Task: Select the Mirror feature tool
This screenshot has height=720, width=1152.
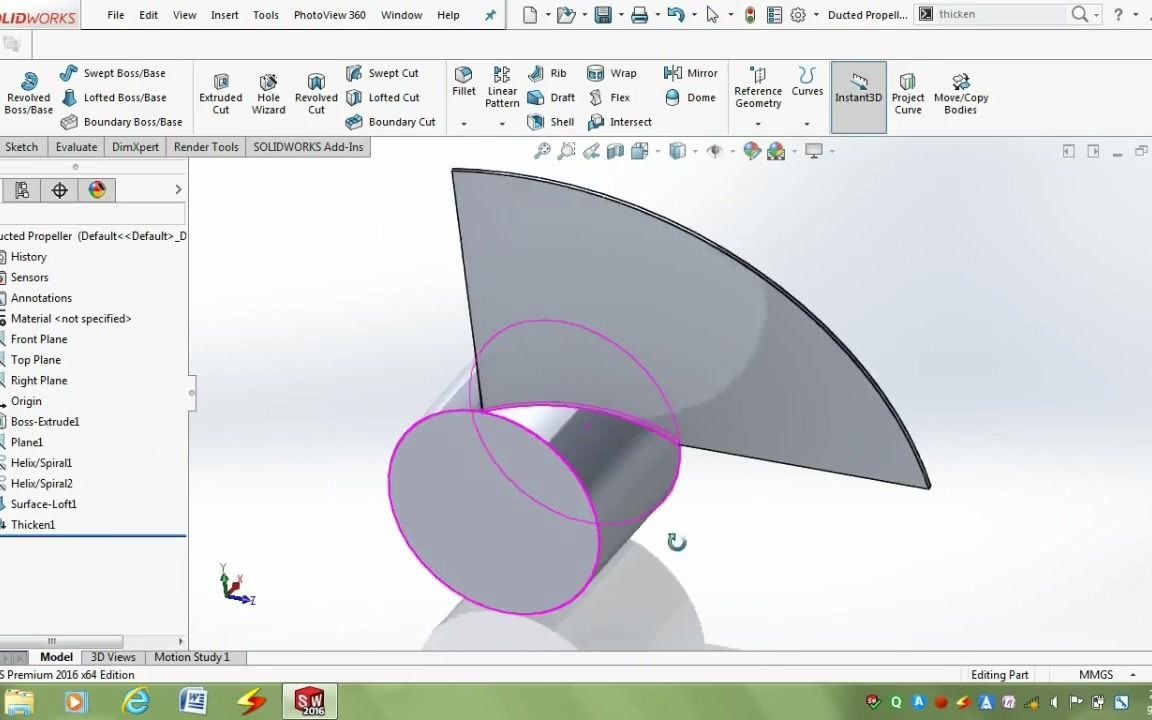Action: [691, 72]
